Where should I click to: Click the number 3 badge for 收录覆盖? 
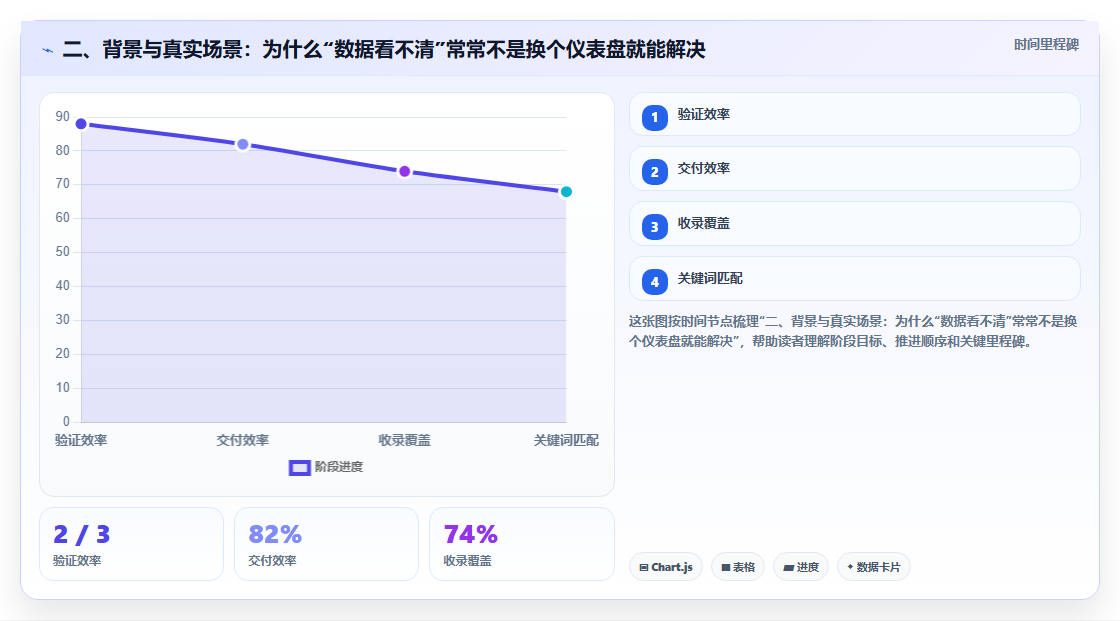click(654, 227)
